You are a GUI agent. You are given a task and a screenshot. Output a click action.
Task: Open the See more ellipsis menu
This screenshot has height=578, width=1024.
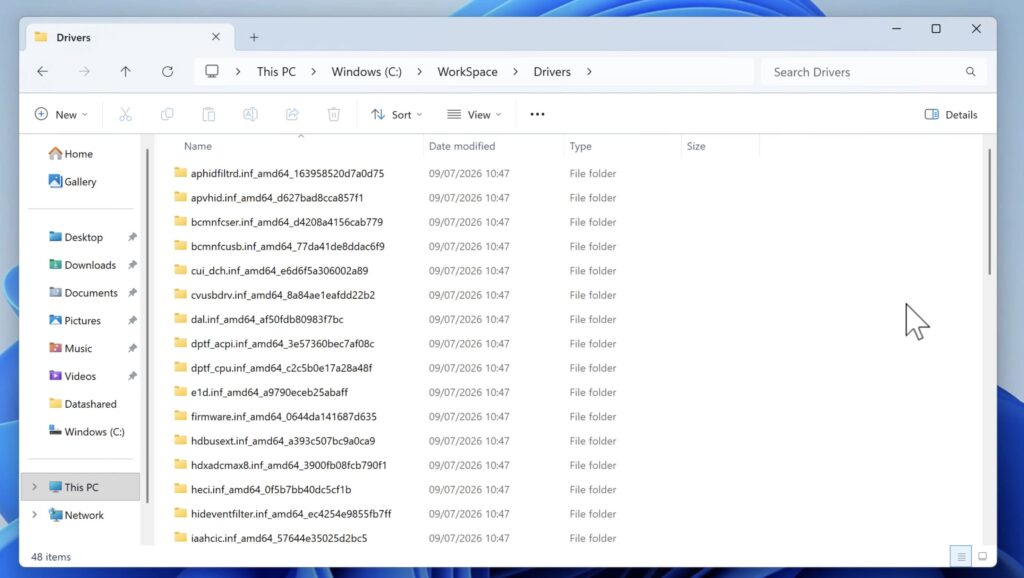[537, 114]
